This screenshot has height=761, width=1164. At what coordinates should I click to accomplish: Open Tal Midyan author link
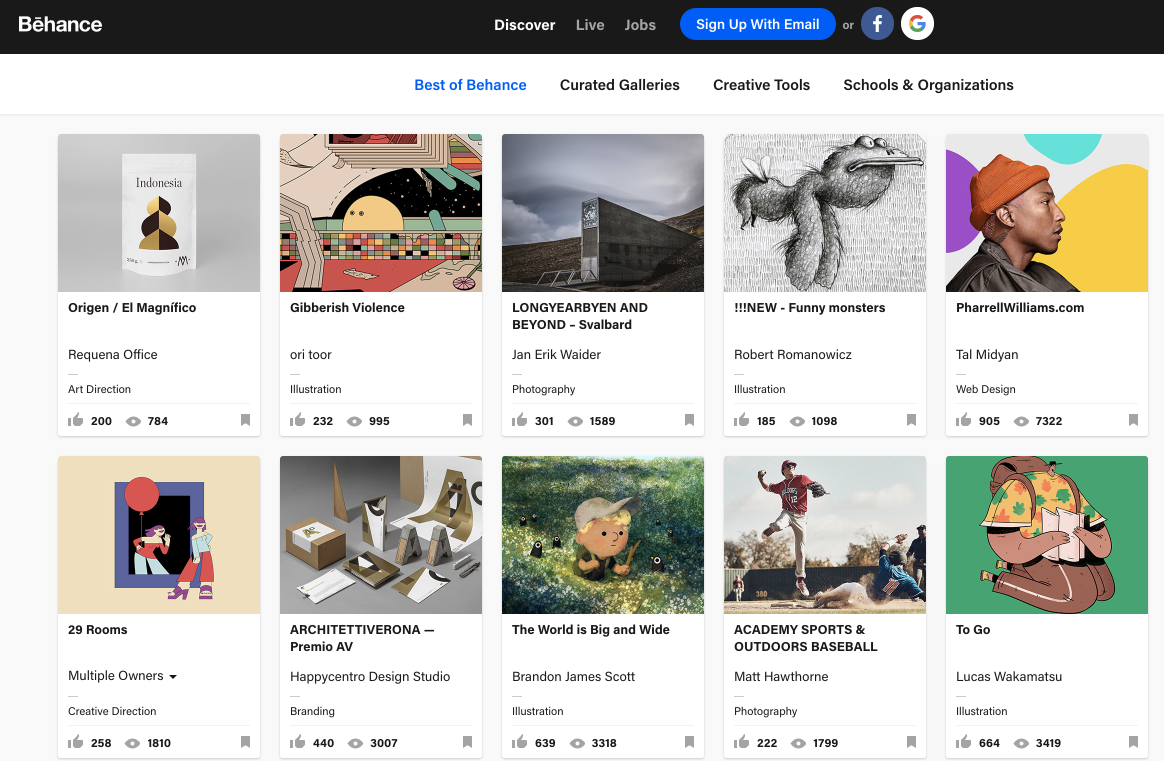tap(987, 354)
